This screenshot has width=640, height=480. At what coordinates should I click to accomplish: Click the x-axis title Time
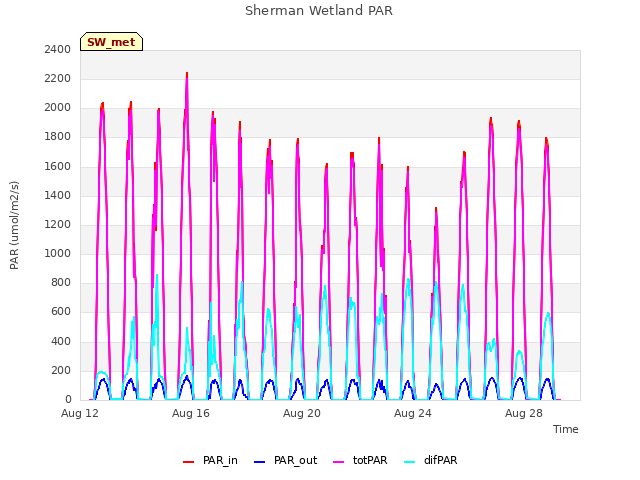pyautogui.click(x=566, y=429)
